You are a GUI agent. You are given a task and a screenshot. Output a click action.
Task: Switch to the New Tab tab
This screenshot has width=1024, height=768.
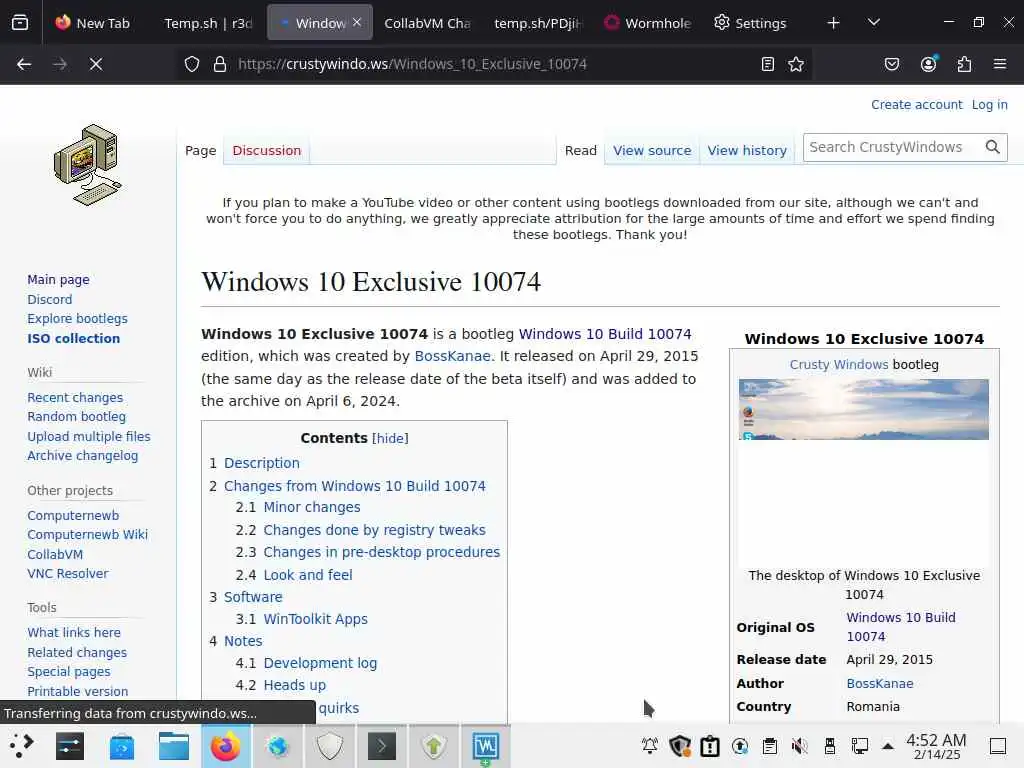tap(93, 23)
